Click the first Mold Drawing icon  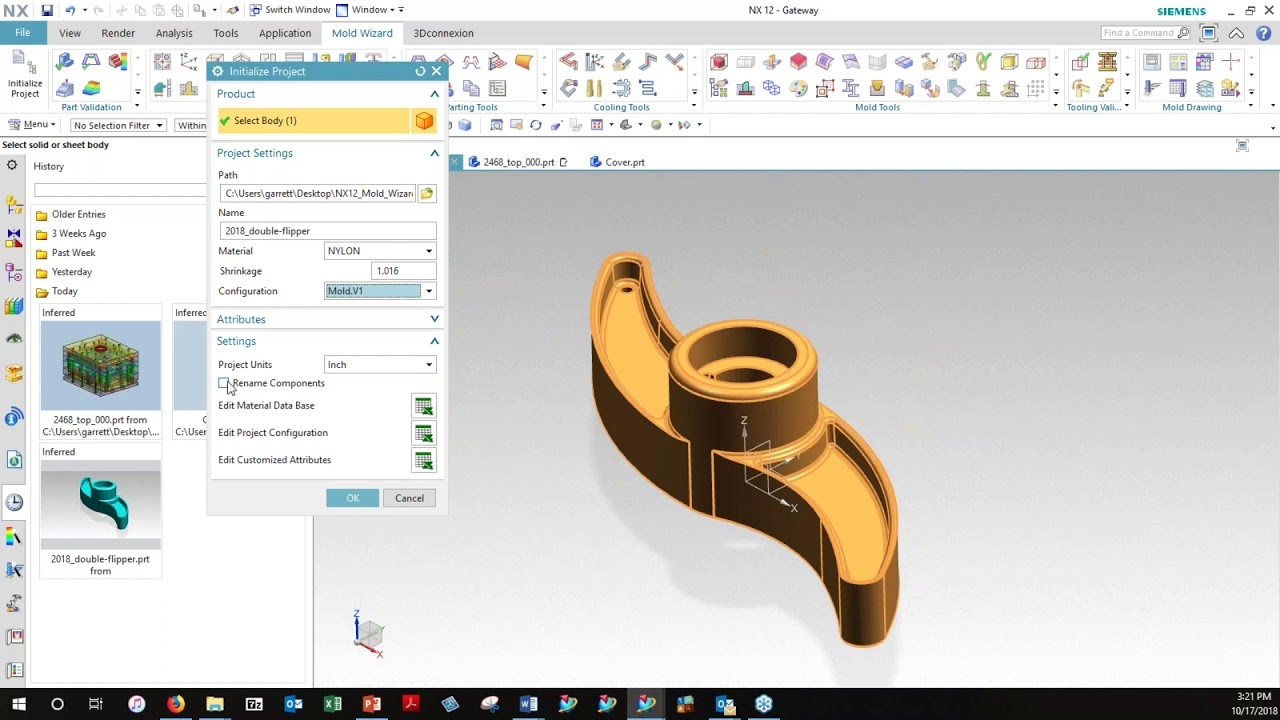point(1152,63)
